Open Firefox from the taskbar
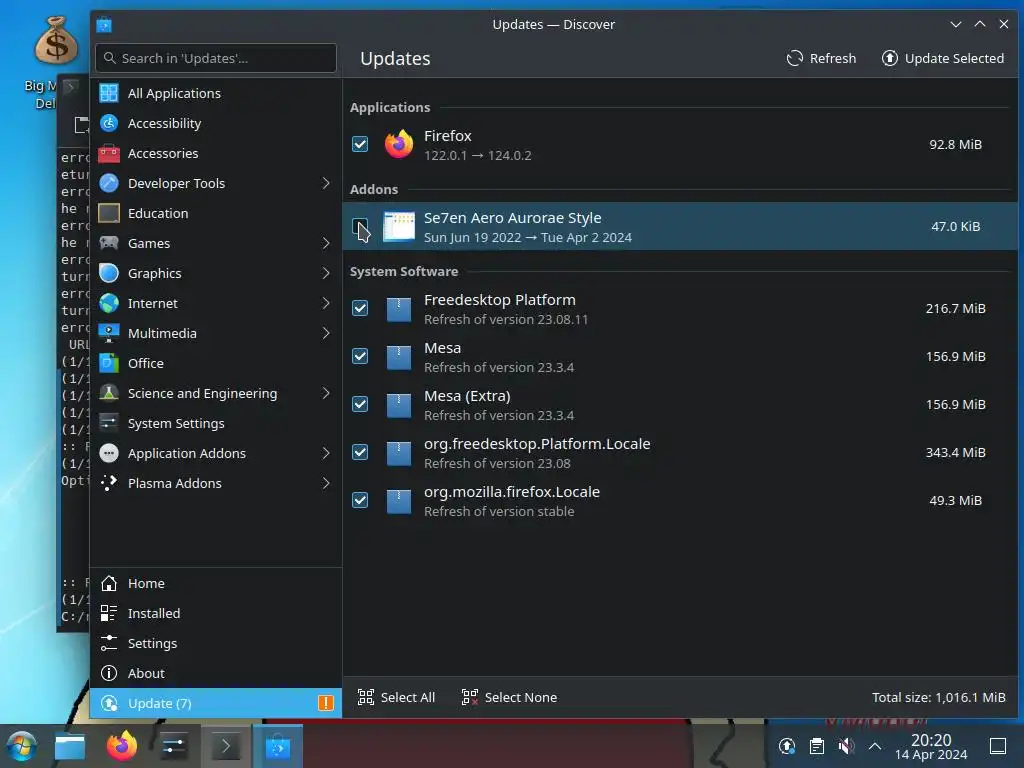This screenshot has height=768, width=1024. tap(121, 746)
